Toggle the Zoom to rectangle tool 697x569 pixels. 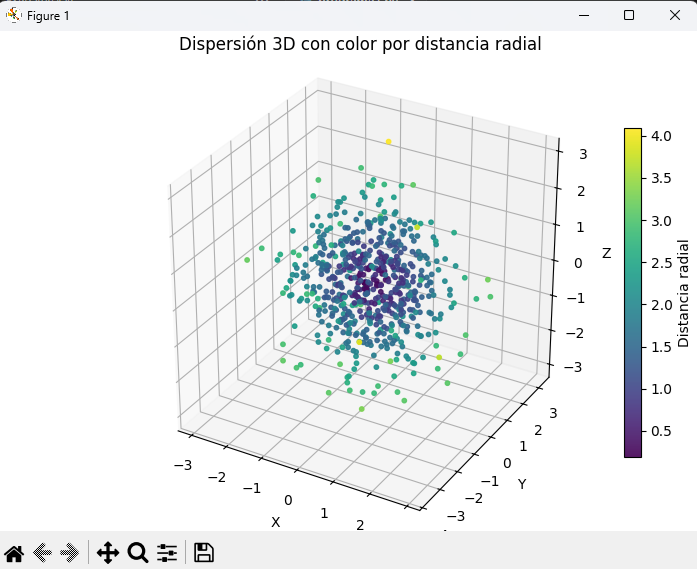[138, 552]
